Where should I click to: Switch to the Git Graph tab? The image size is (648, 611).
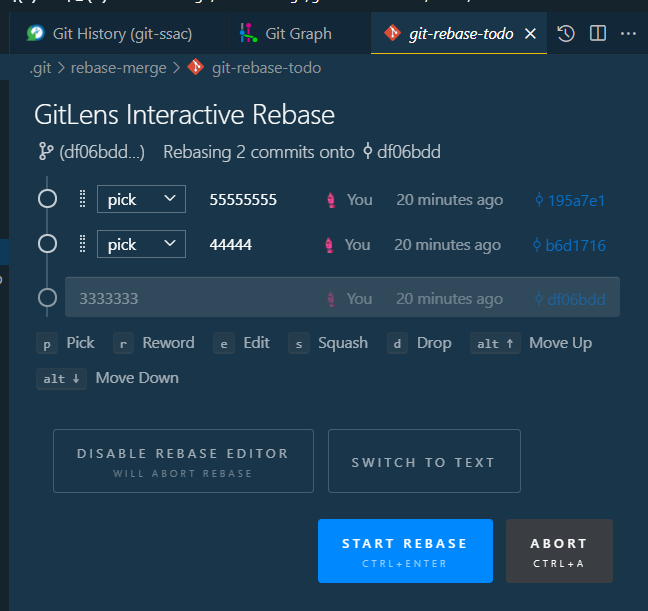coord(298,33)
